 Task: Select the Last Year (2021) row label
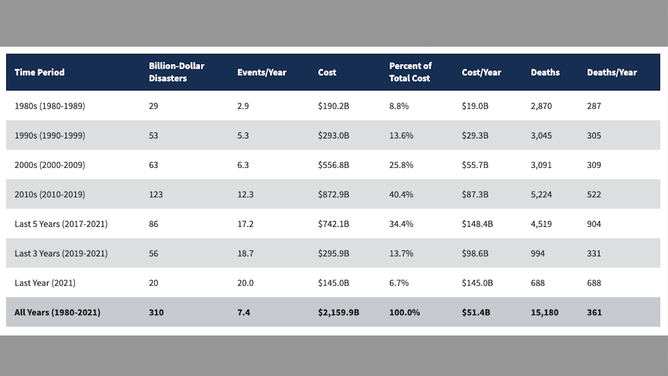(x=45, y=283)
